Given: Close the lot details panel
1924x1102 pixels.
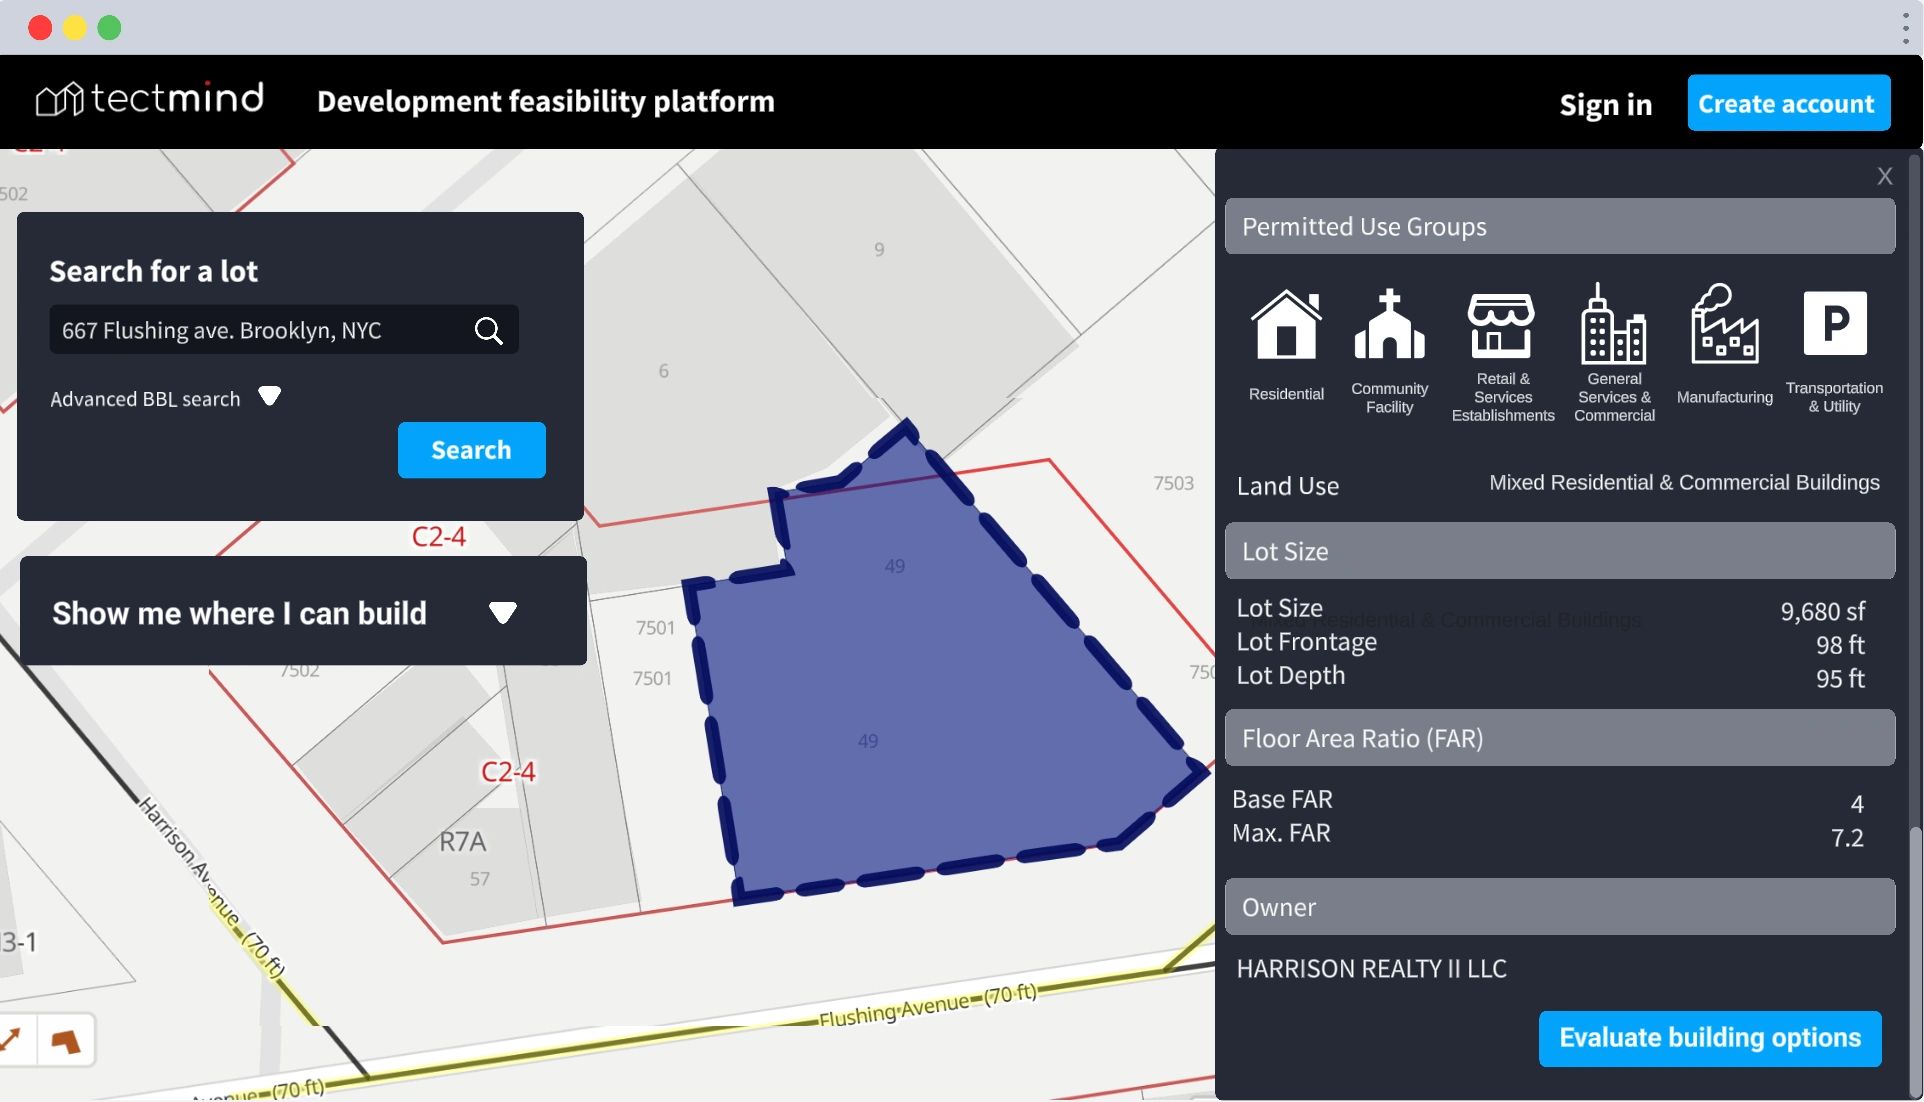Looking at the screenshot, I should pyautogui.click(x=1884, y=177).
